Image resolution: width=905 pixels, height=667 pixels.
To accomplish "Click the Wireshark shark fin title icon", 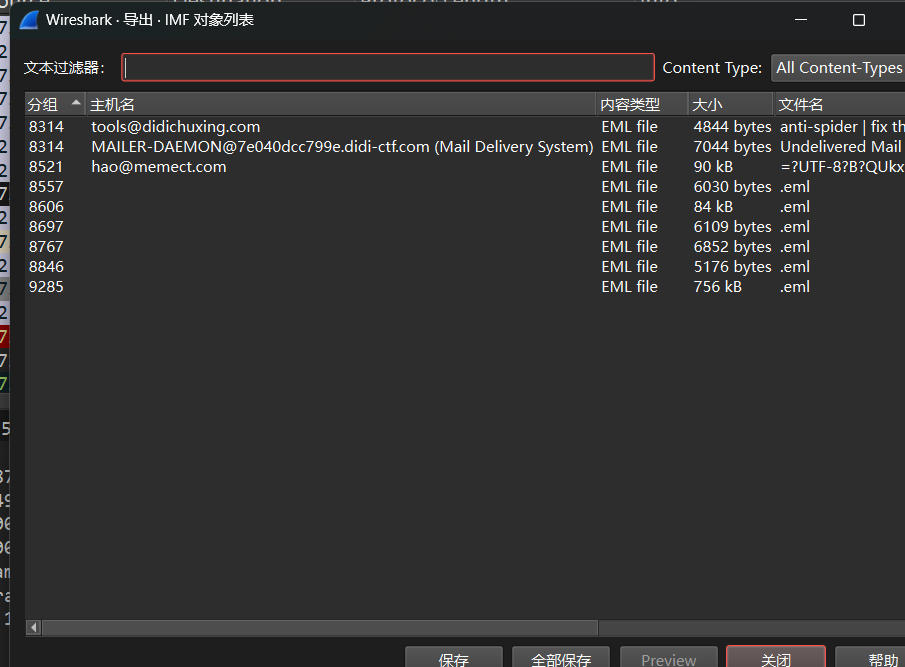I will (29, 20).
